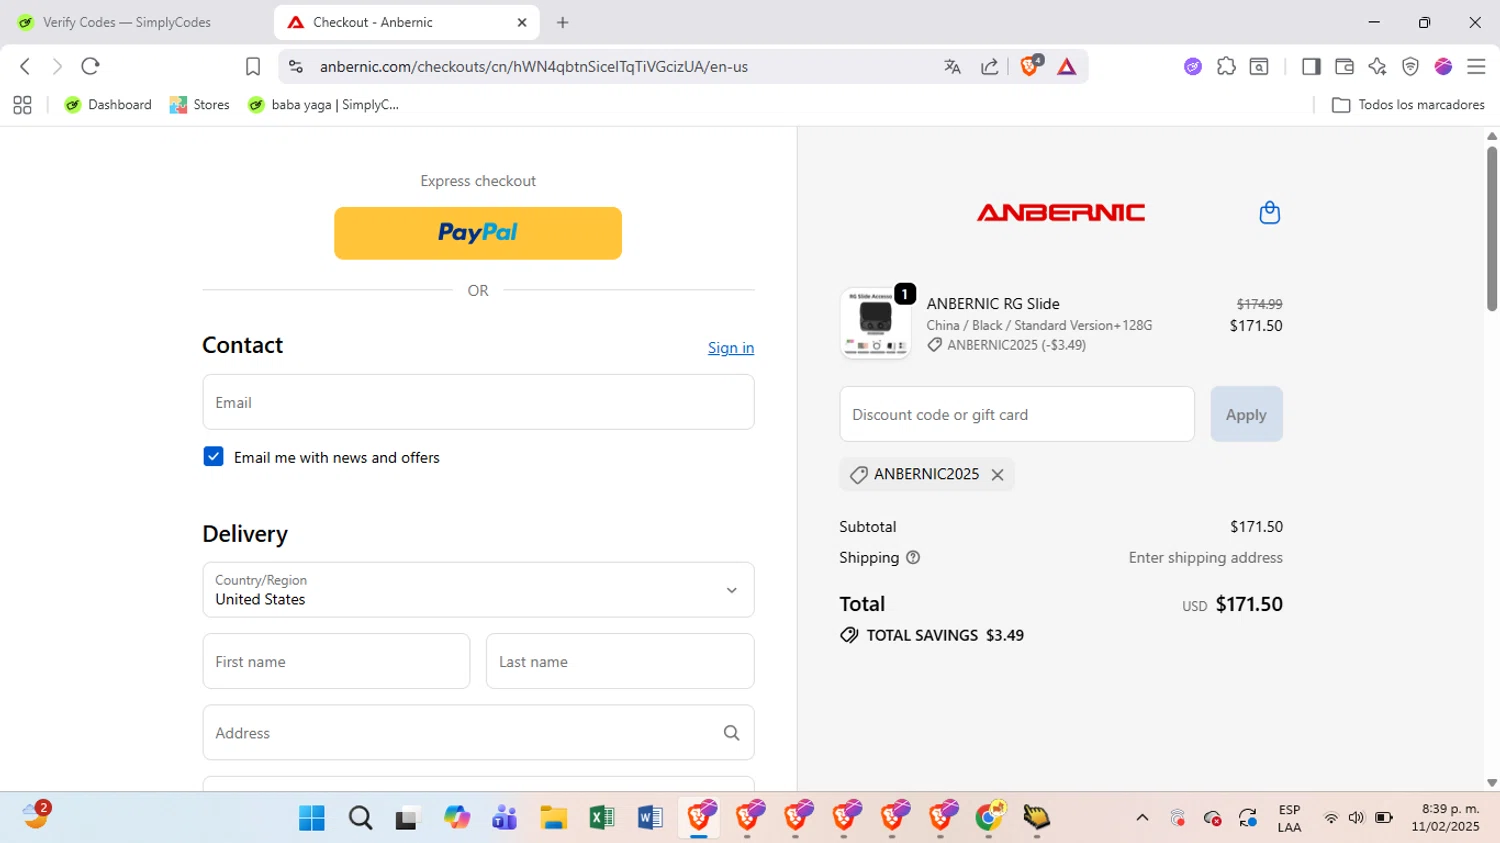This screenshot has height=843, width=1500.
Task: Show hidden system tray icons chevron
Action: click(x=1142, y=818)
